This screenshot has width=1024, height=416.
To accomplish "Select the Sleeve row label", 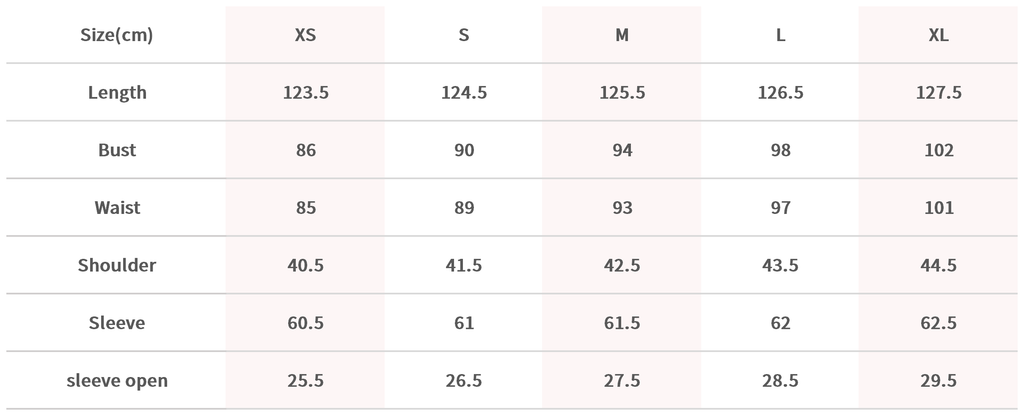I will click(x=117, y=323).
